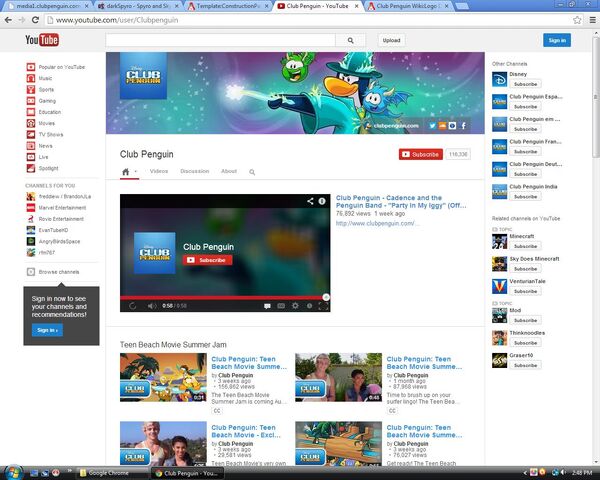This screenshot has height=480, width=600.
Task: Click Sign in button in sidebar promo box
Action: 47,330
